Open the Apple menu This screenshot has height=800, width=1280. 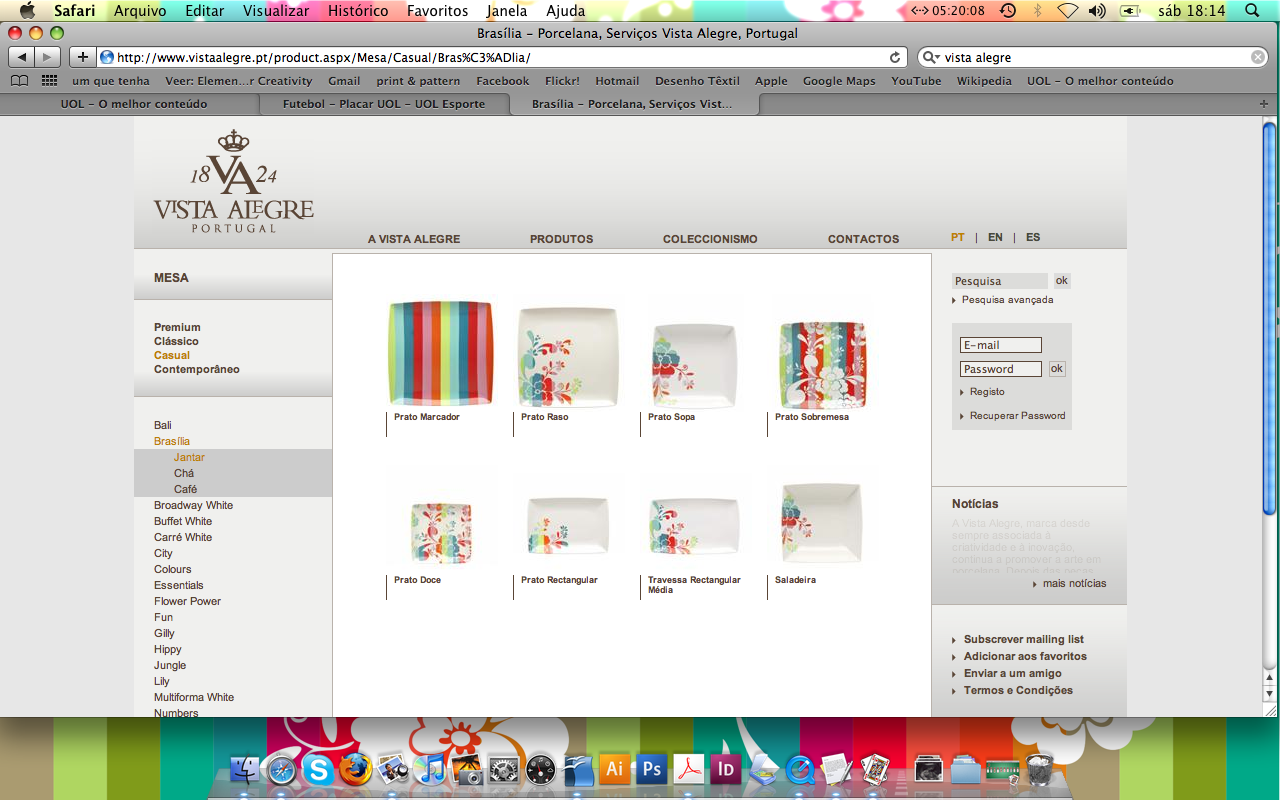point(27,10)
